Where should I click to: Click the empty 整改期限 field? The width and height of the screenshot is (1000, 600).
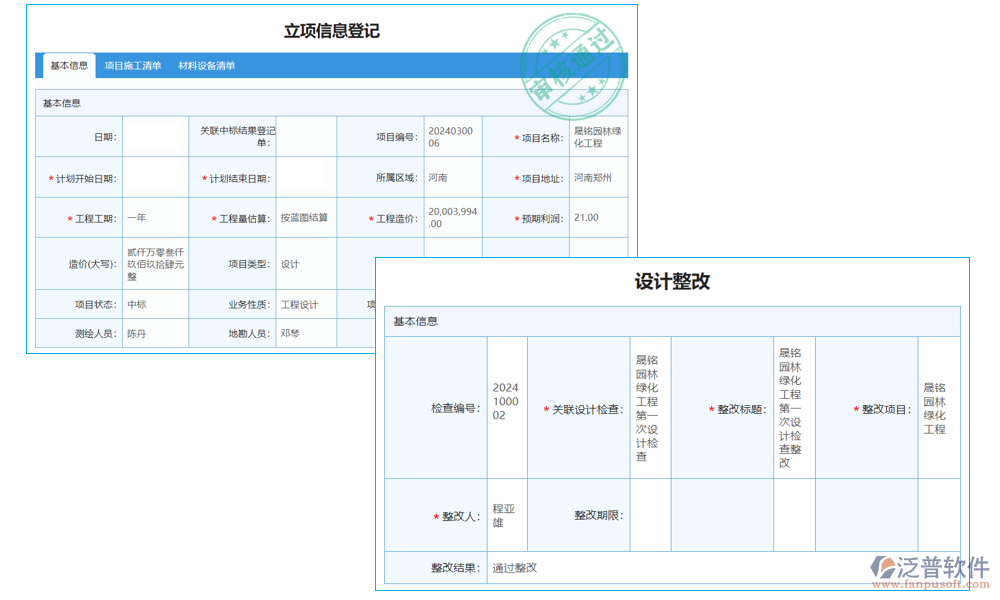tap(651, 515)
